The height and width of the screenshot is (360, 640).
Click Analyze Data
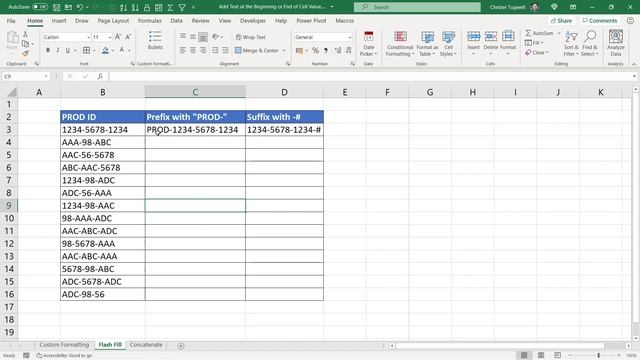(616, 43)
